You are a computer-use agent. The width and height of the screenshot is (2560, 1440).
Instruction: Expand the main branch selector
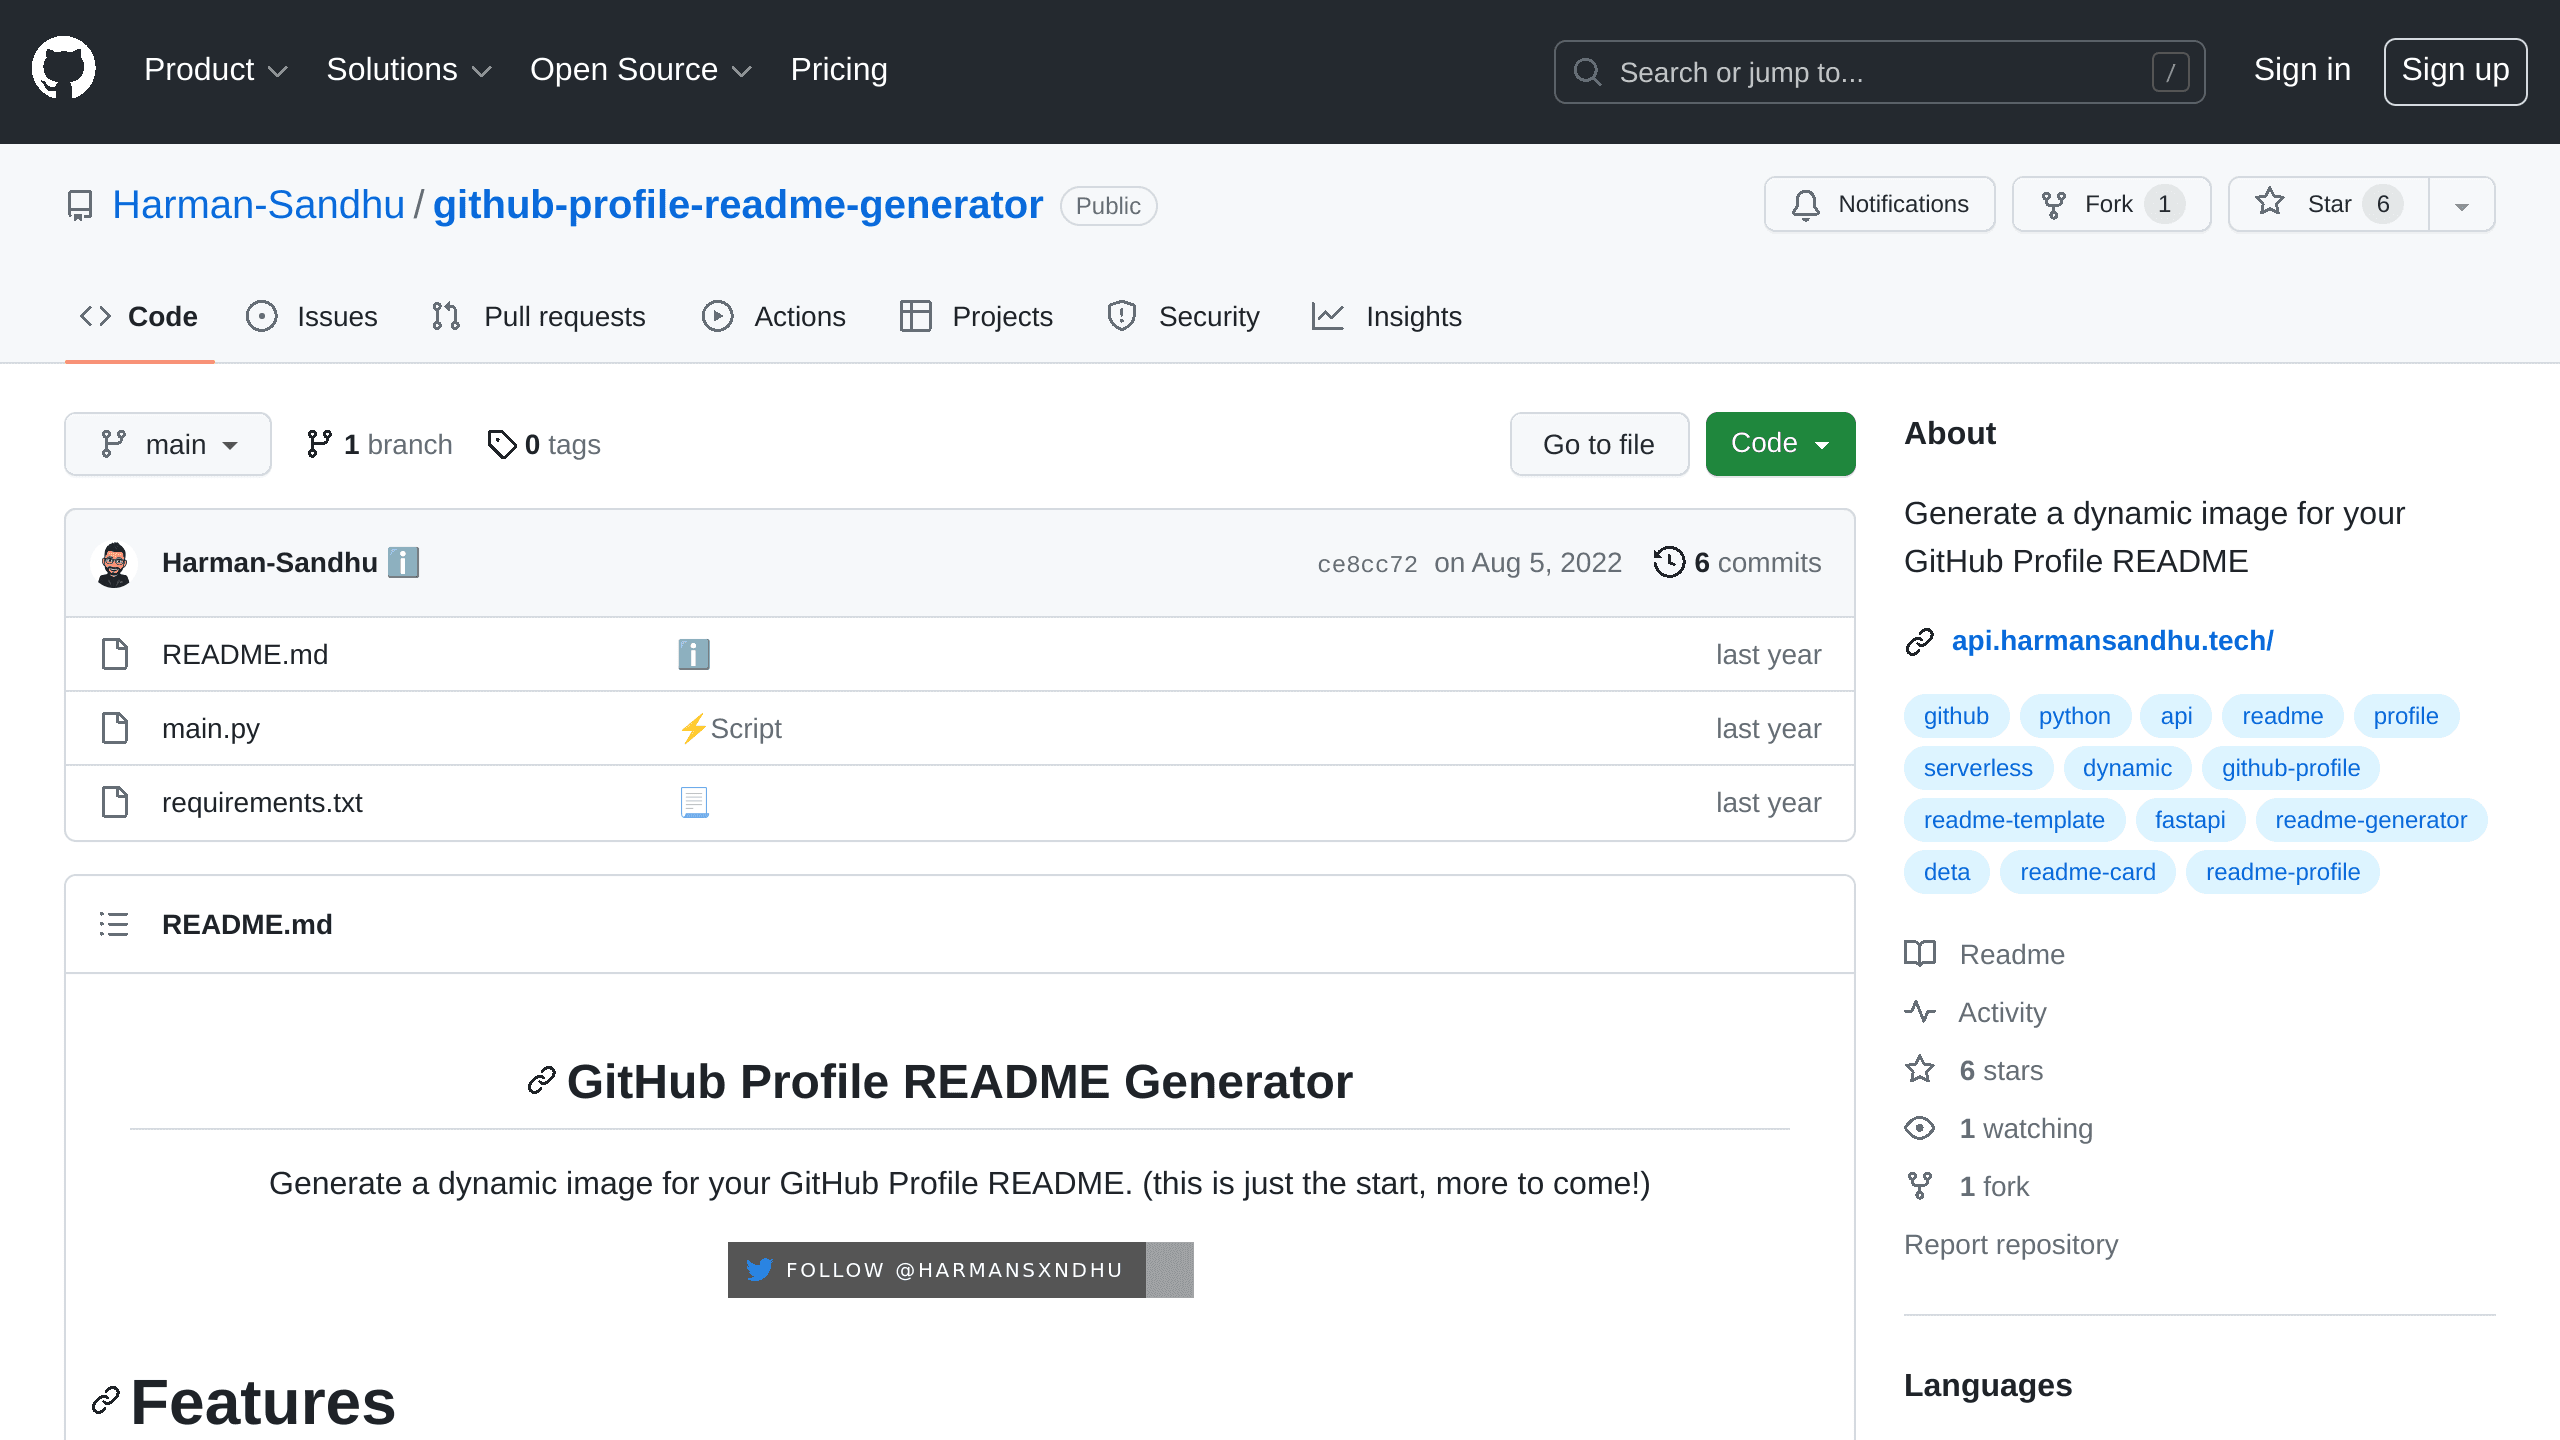pos(167,445)
